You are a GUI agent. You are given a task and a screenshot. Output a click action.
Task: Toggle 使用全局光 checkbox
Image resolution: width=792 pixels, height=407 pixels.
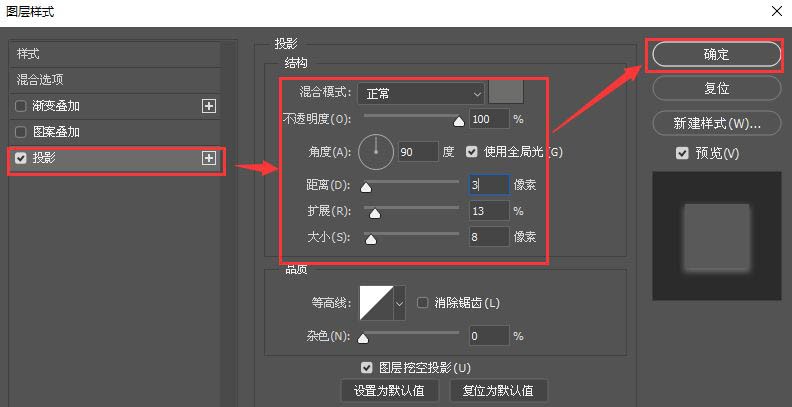tap(472, 152)
